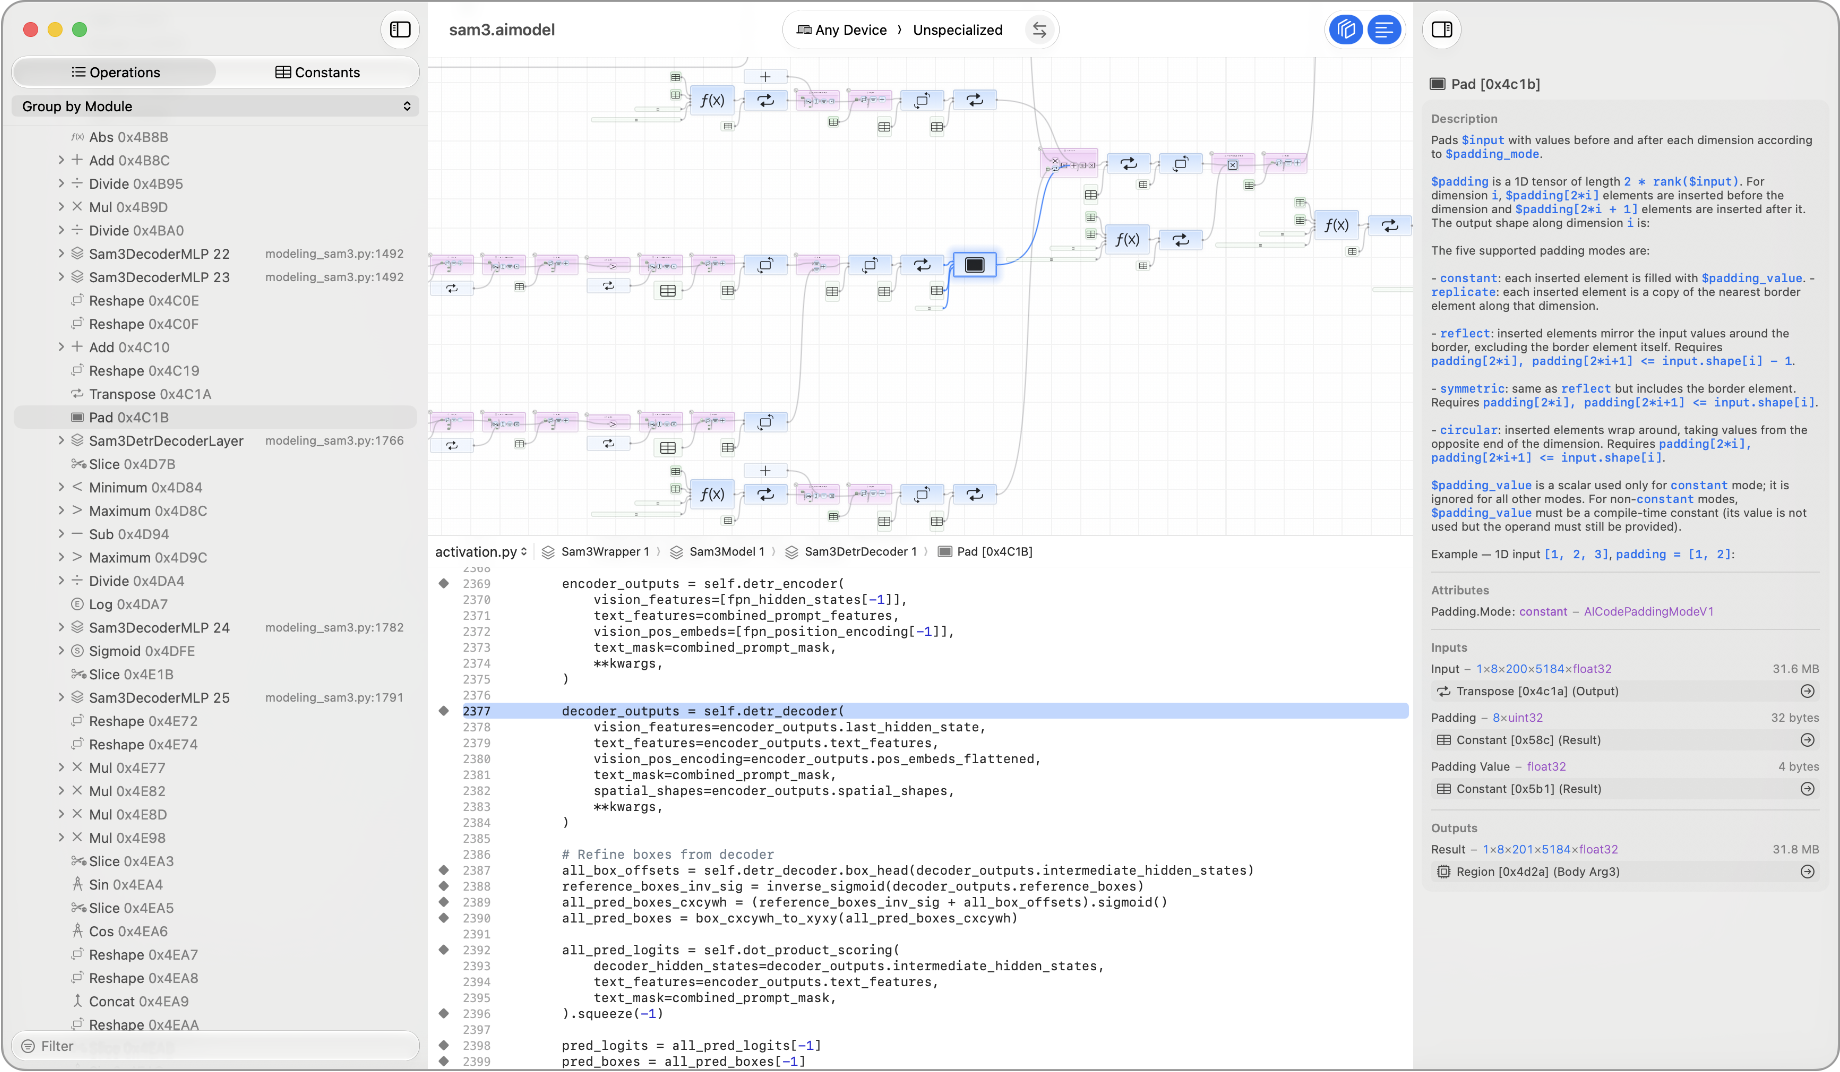Toggle the left sidebar panel
The image size is (1840, 1072).
(400, 30)
